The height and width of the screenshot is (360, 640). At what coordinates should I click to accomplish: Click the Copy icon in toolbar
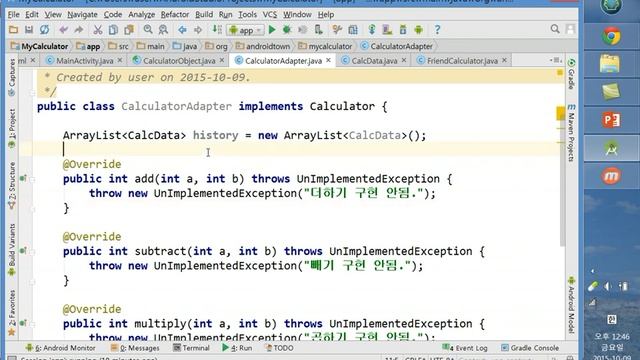113,30
